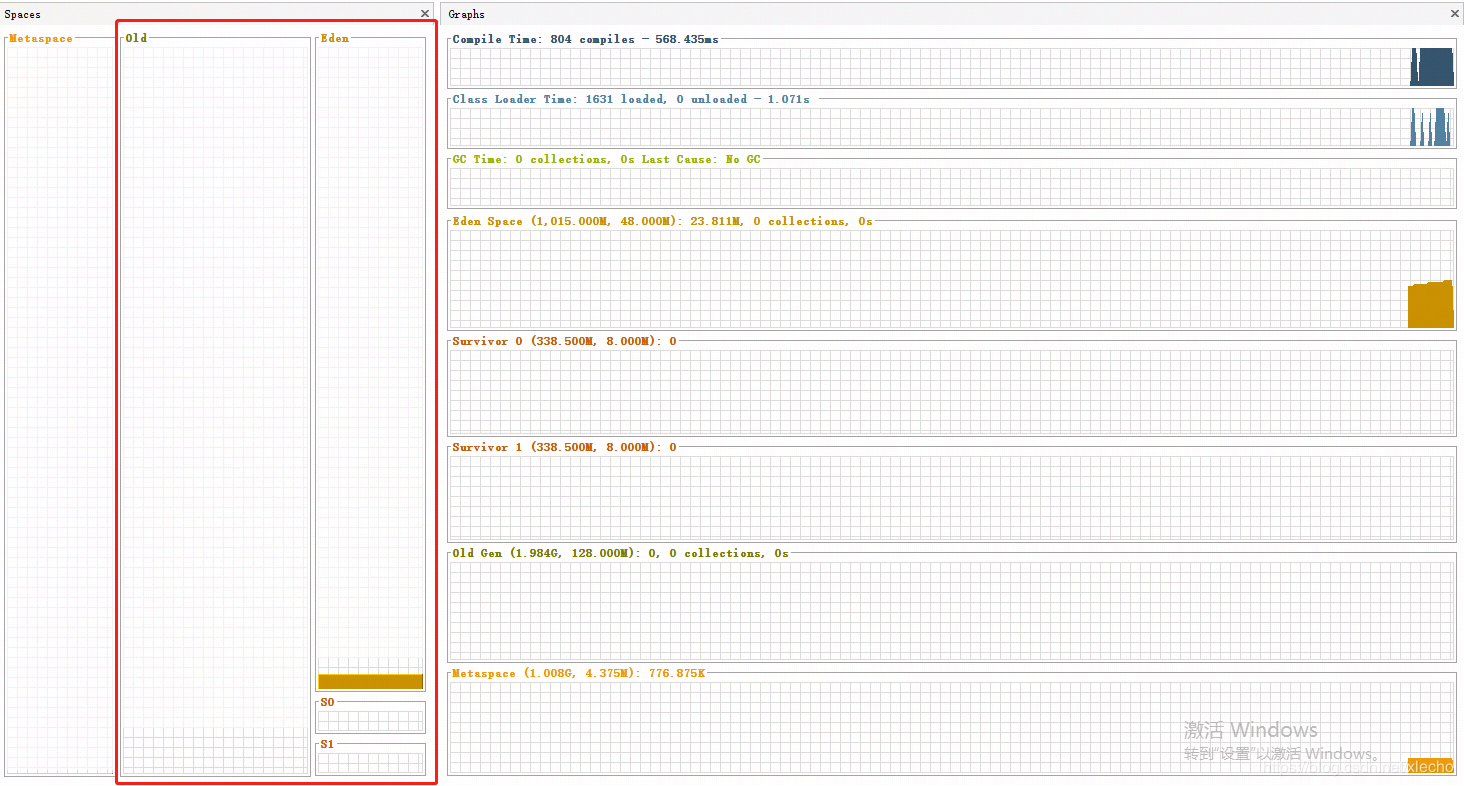
Task: Select the Old label in Spaces panel
Action: tap(136, 38)
